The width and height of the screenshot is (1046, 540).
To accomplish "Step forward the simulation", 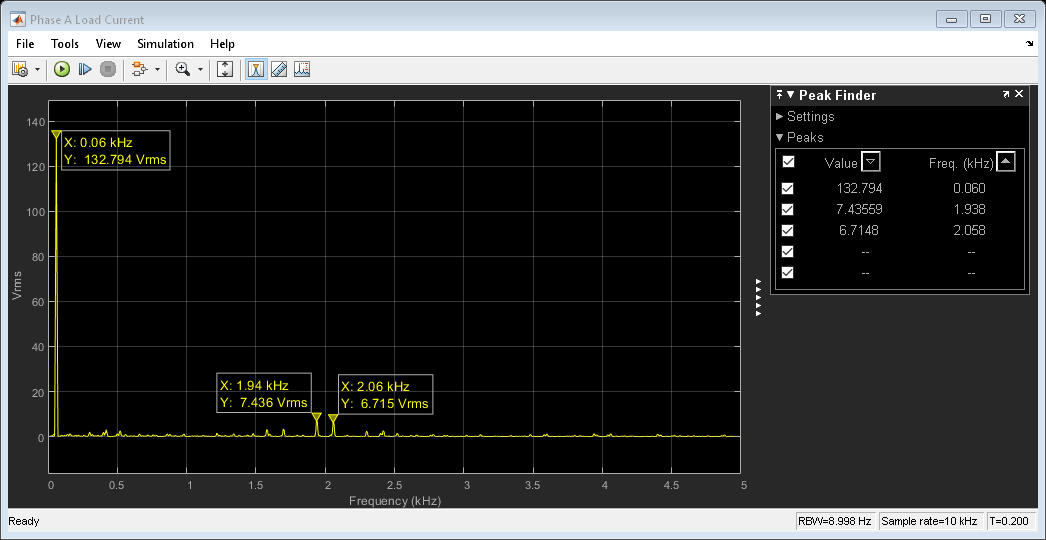I will [85, 69].
